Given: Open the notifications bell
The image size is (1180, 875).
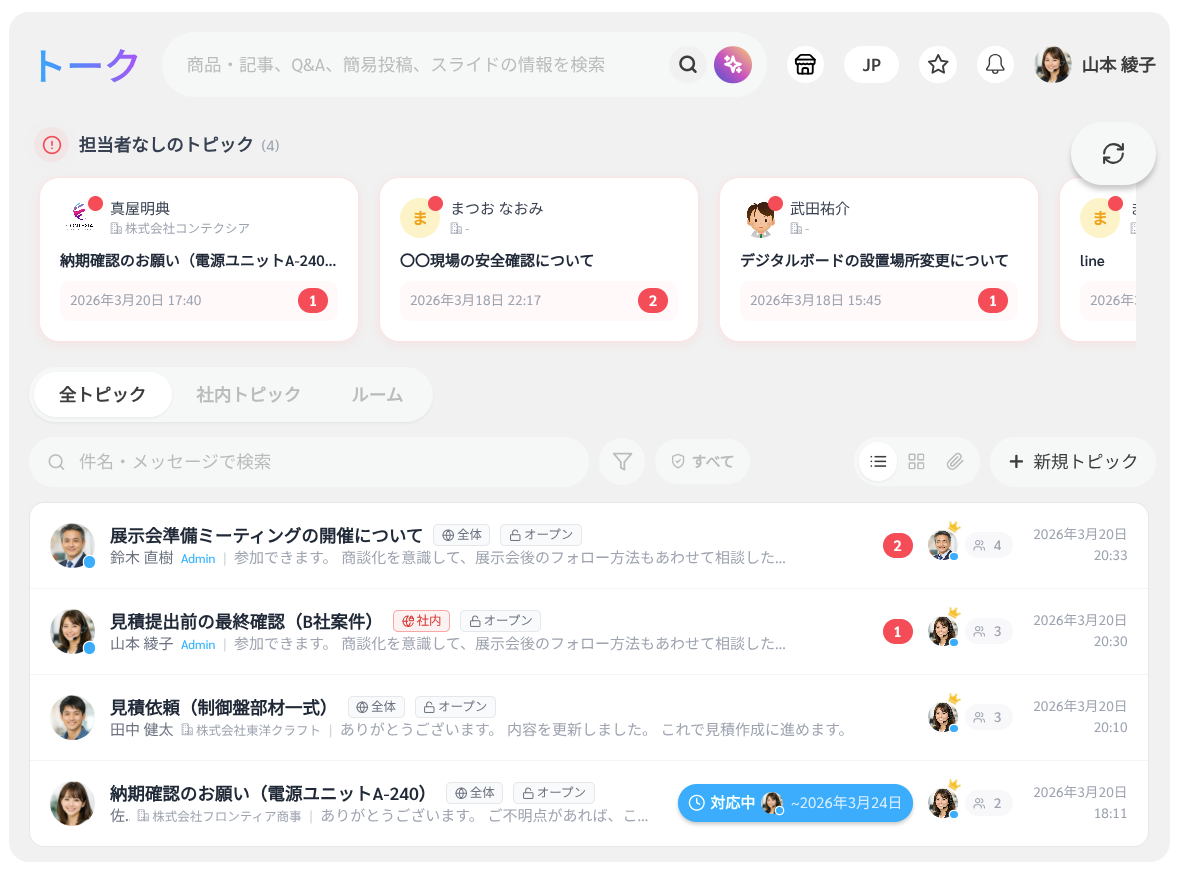Looking at the screenshot, I should [994, 65].
